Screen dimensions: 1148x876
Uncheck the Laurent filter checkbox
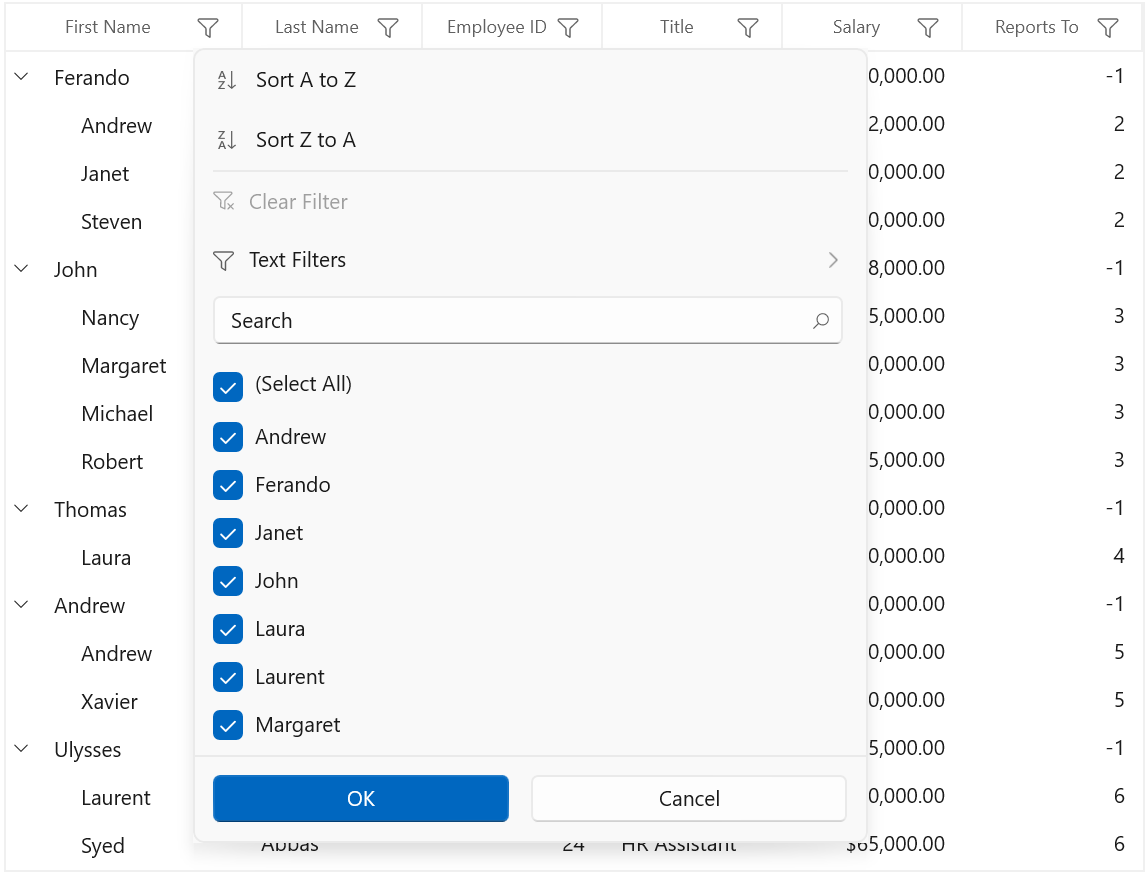pos(228,677)
